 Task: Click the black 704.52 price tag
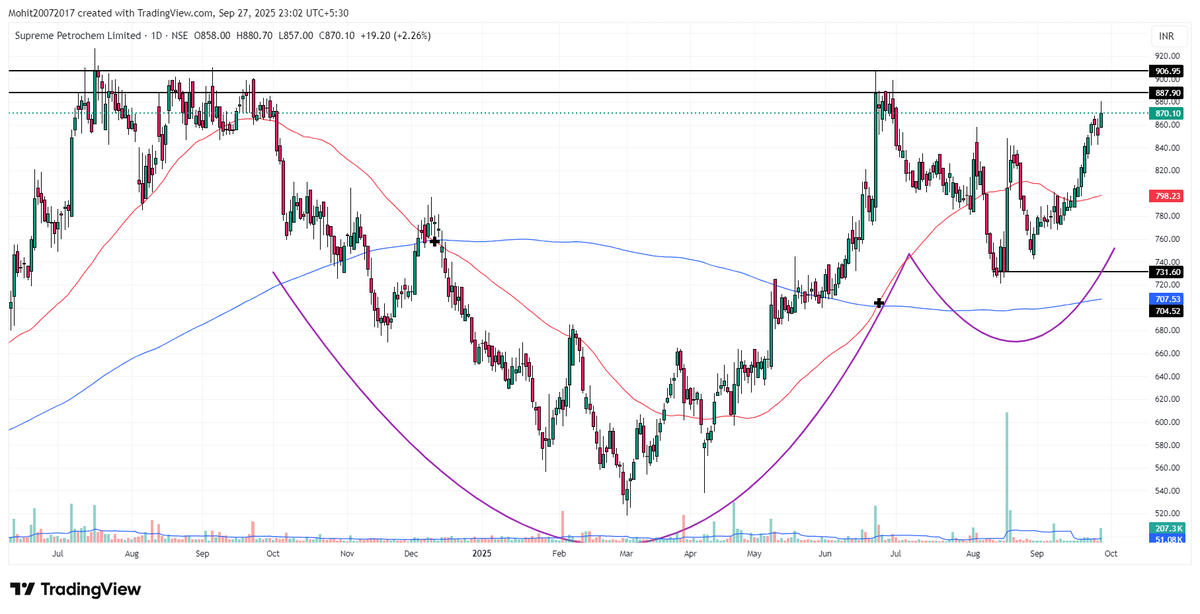click(1167, 311)
